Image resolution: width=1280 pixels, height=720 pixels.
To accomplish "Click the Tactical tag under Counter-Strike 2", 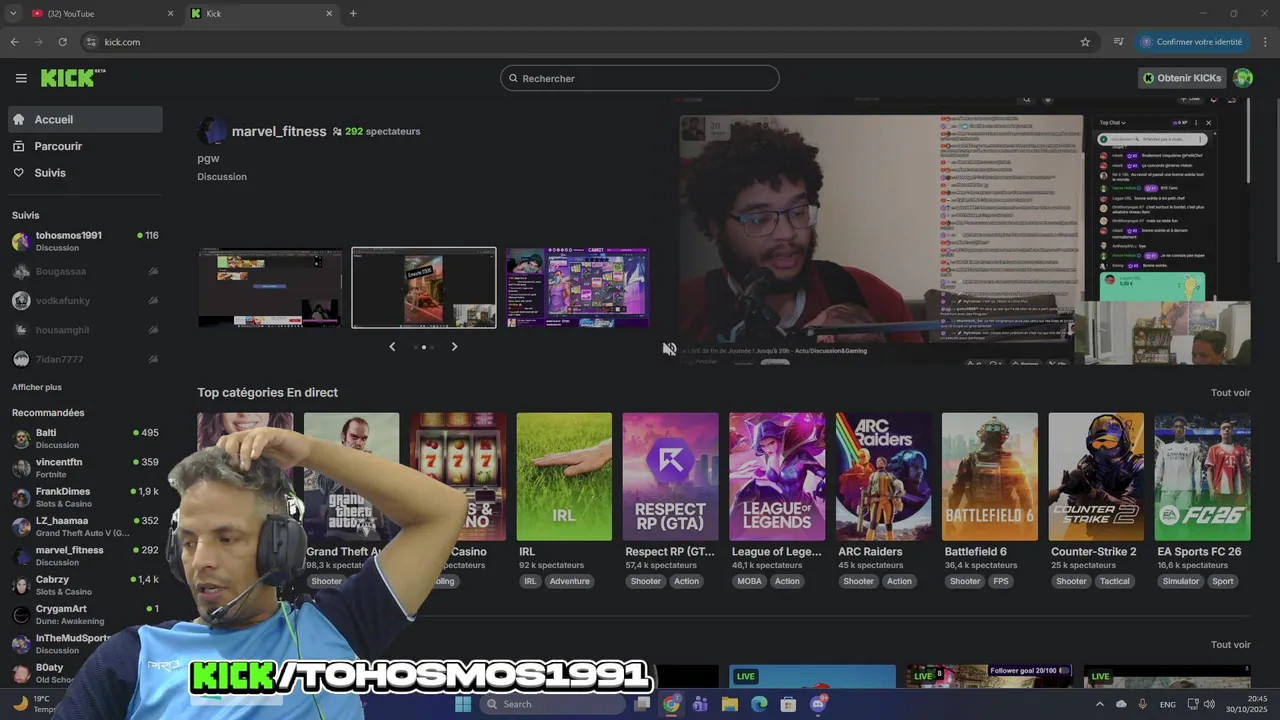I will click(x=1115, y=581).
